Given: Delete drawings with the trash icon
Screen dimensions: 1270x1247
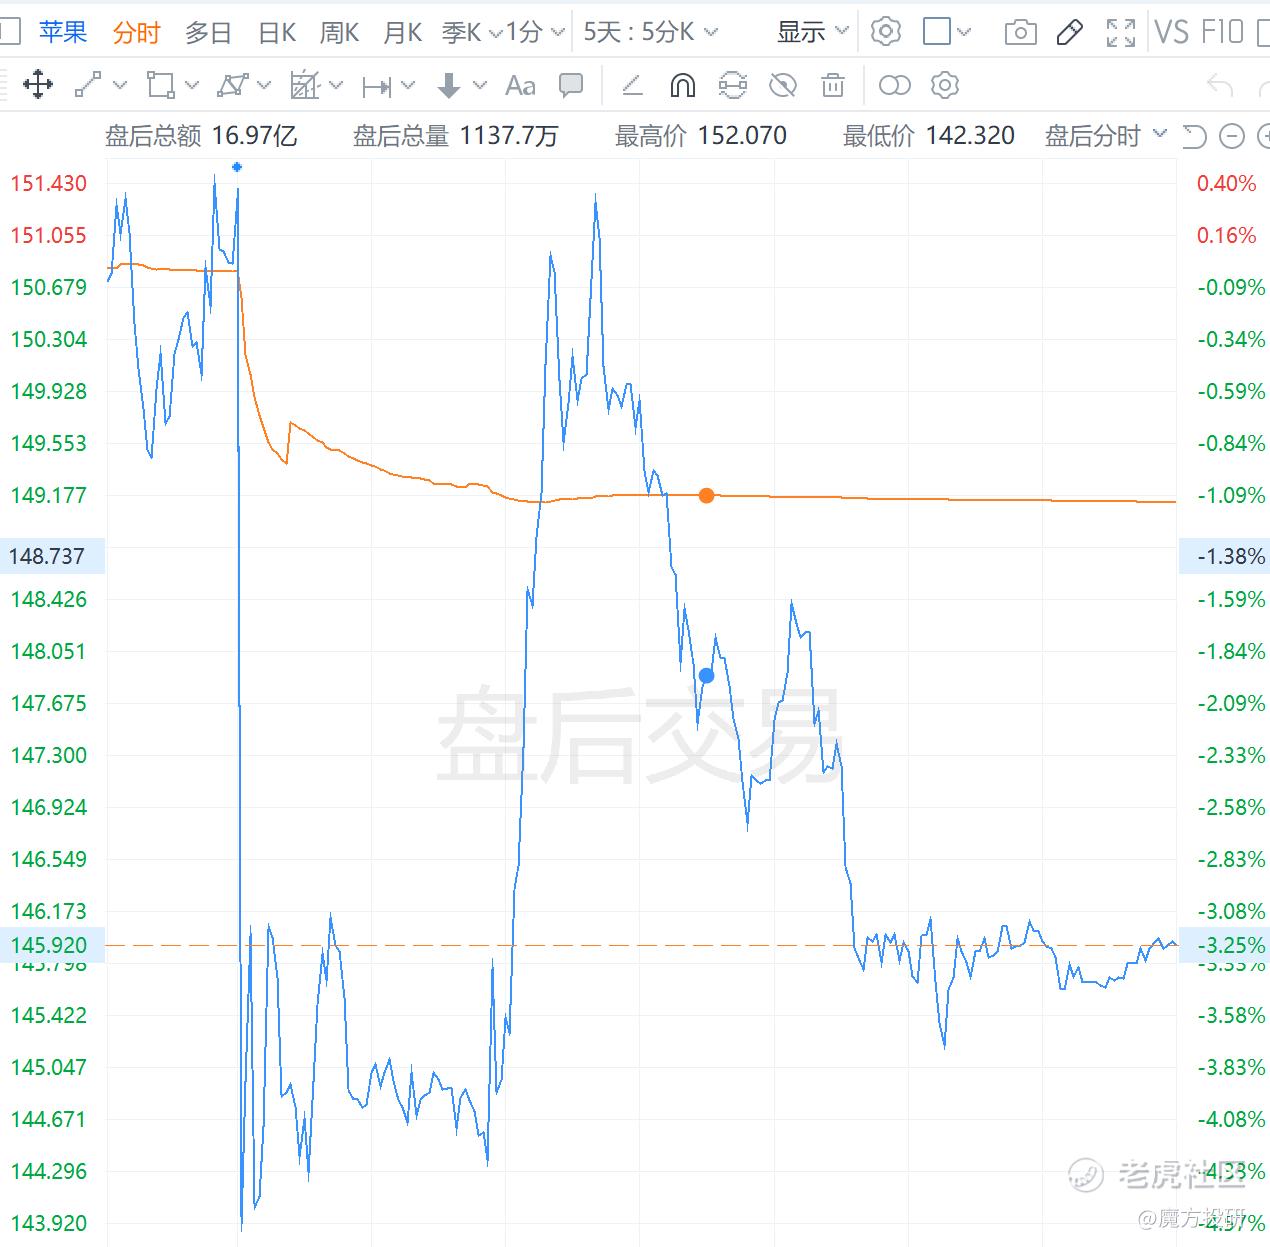Looking at the screenshot, I should click(833, 86).
